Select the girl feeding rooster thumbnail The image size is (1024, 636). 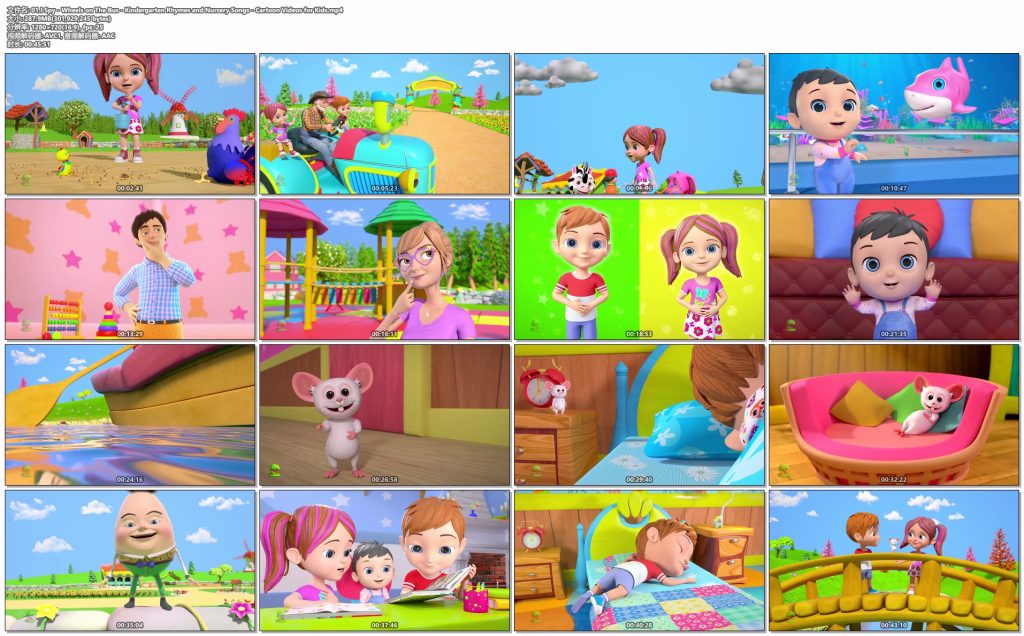[x=130, y=124]
